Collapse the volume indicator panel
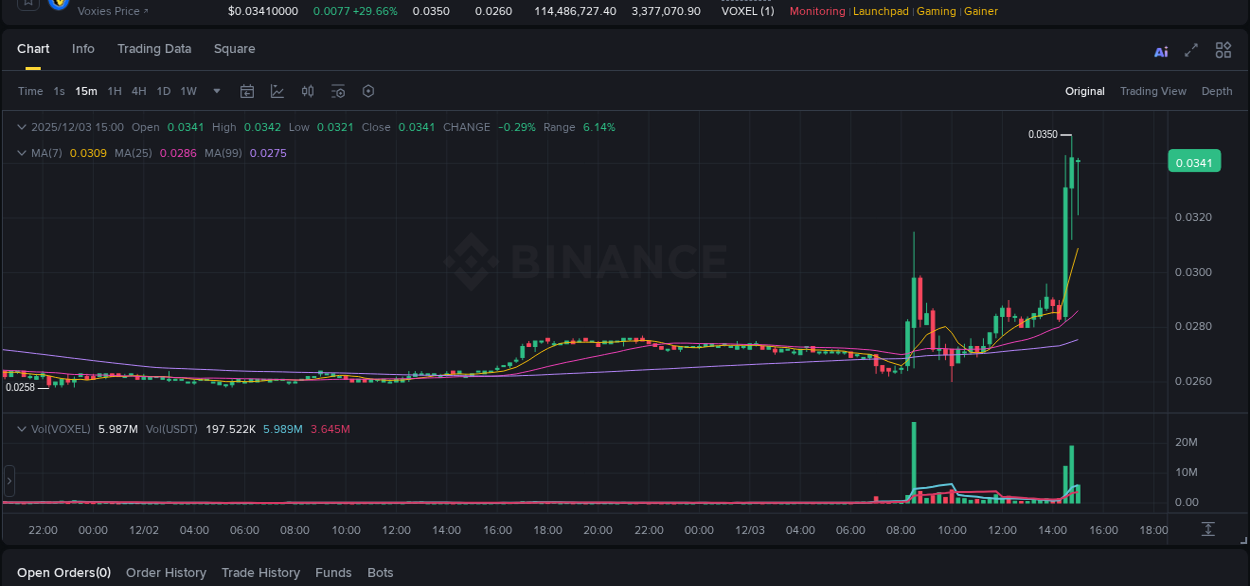The image size is (1250, 586). tap(21, 427)
